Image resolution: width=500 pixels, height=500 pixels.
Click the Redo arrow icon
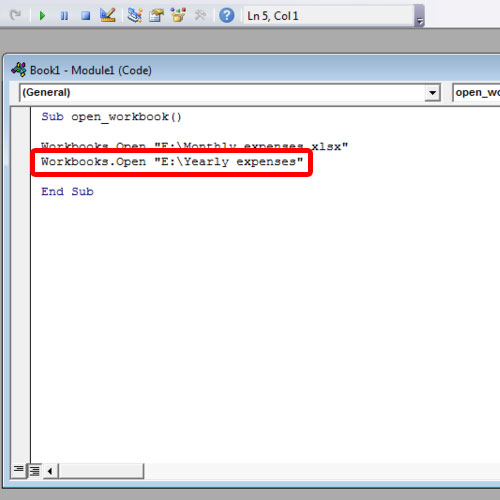(16, 15)
